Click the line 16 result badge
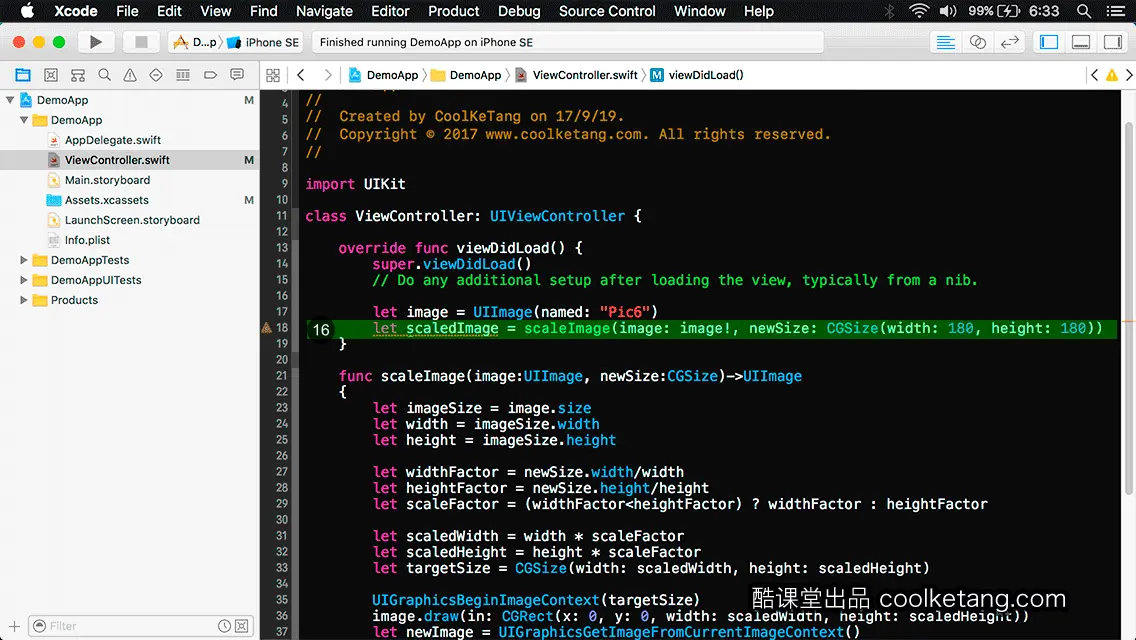The height and width of the screenshot is (640, 1136). pos(321,330)
